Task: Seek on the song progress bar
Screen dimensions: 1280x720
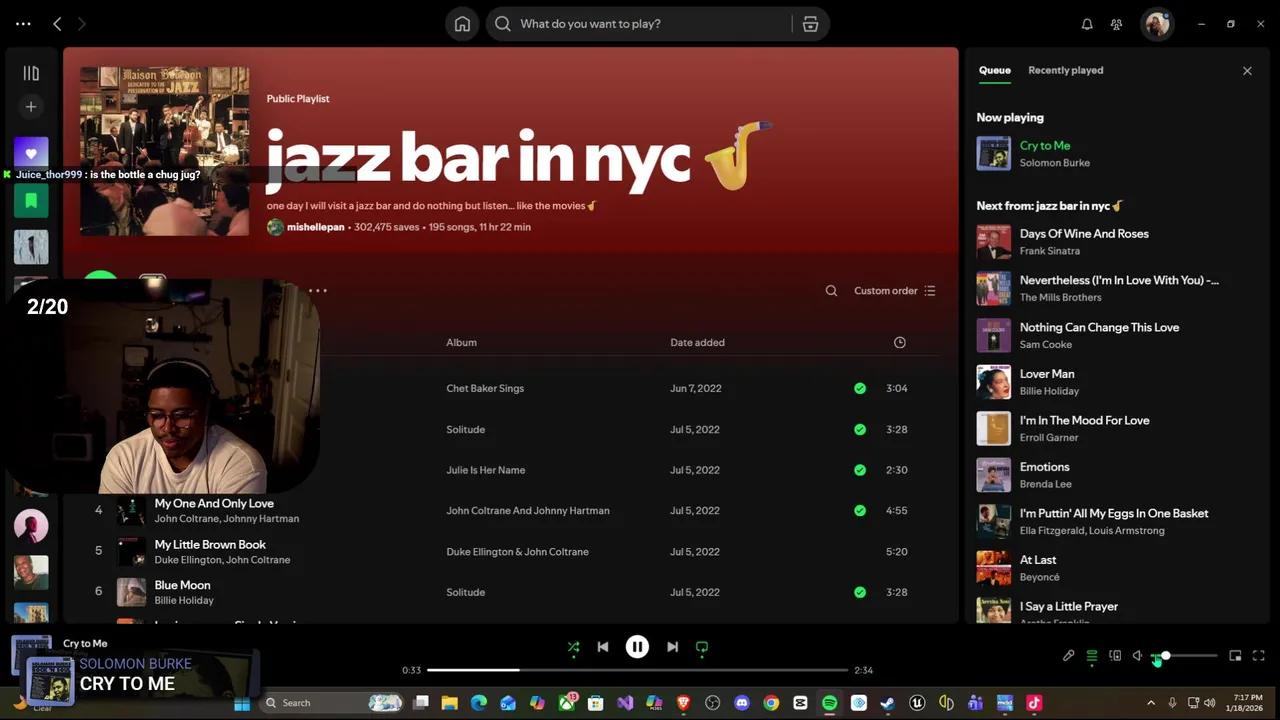Action: point(637,670)
